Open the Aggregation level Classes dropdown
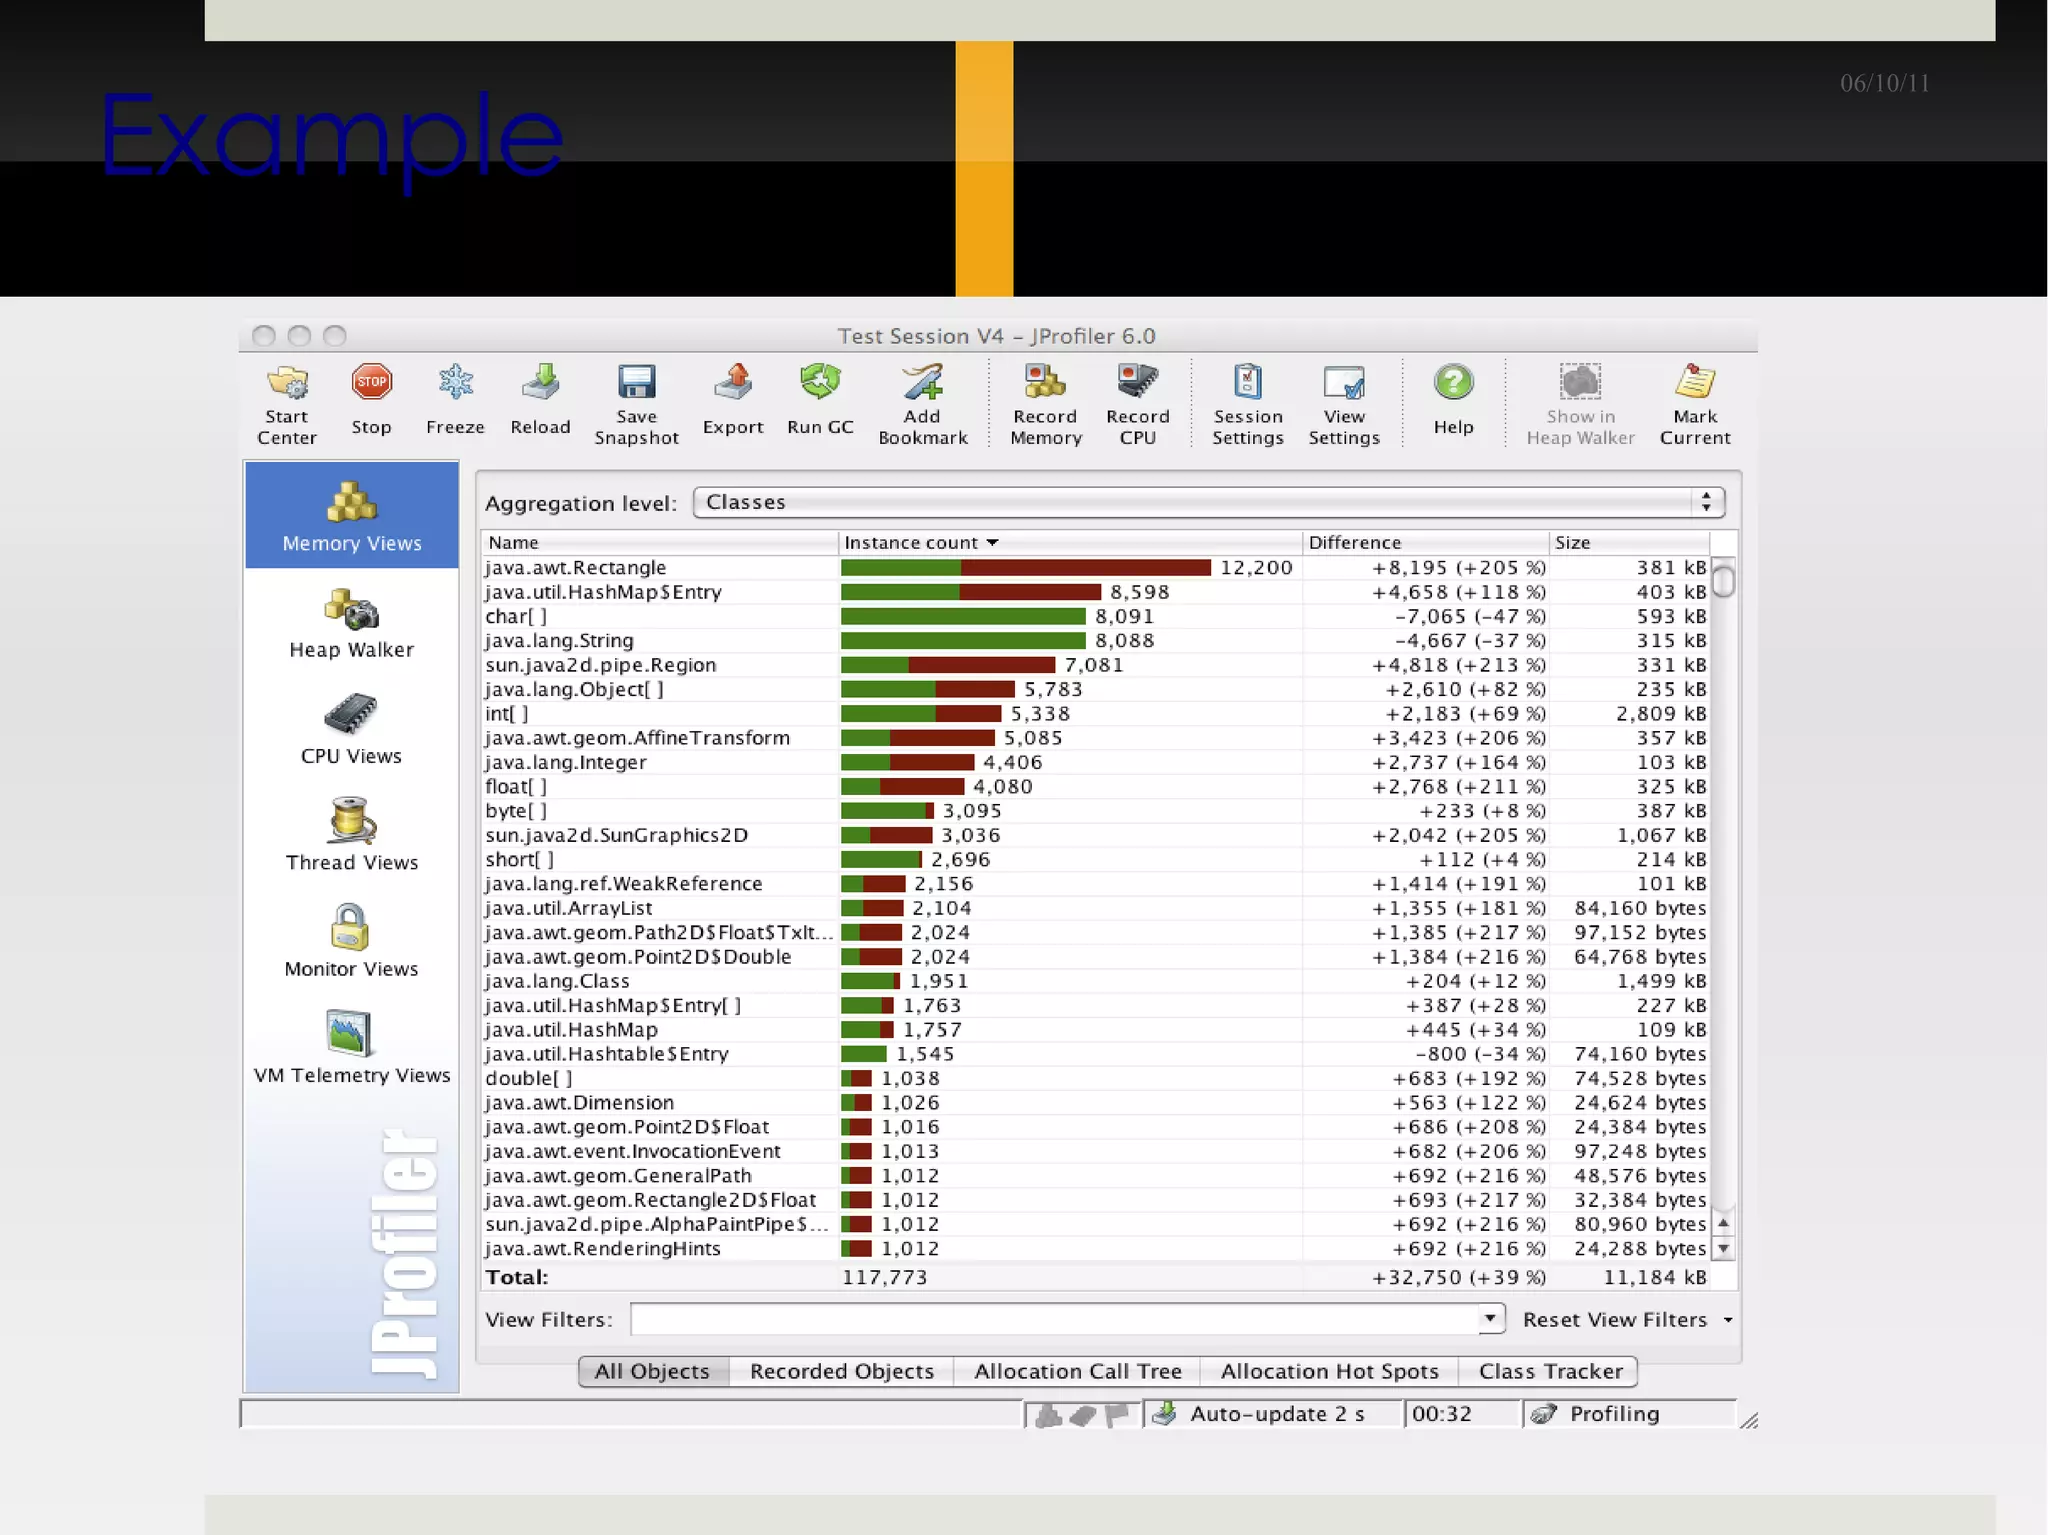Viewport: 2048px width, 1535px height. 1208,502
